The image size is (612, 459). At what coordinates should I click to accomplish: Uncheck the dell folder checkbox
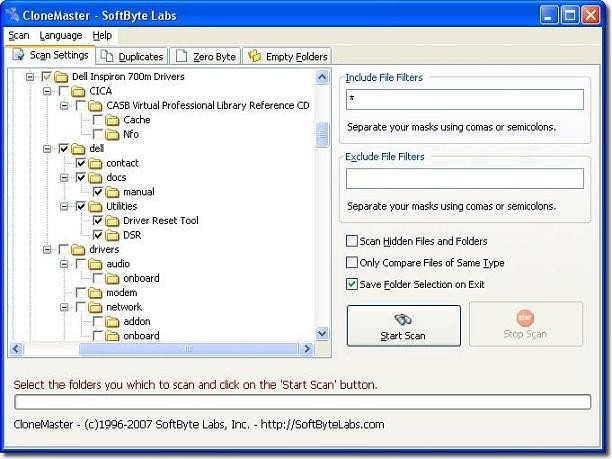point(64,149)
